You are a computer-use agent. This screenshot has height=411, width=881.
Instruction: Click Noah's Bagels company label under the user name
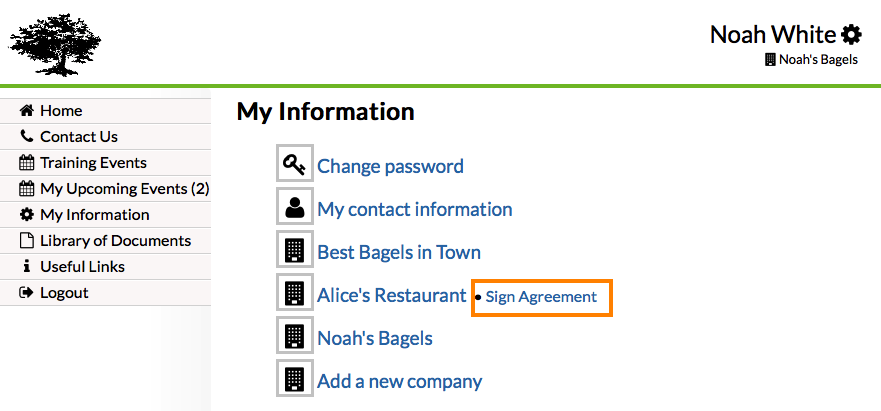[817, 60]
